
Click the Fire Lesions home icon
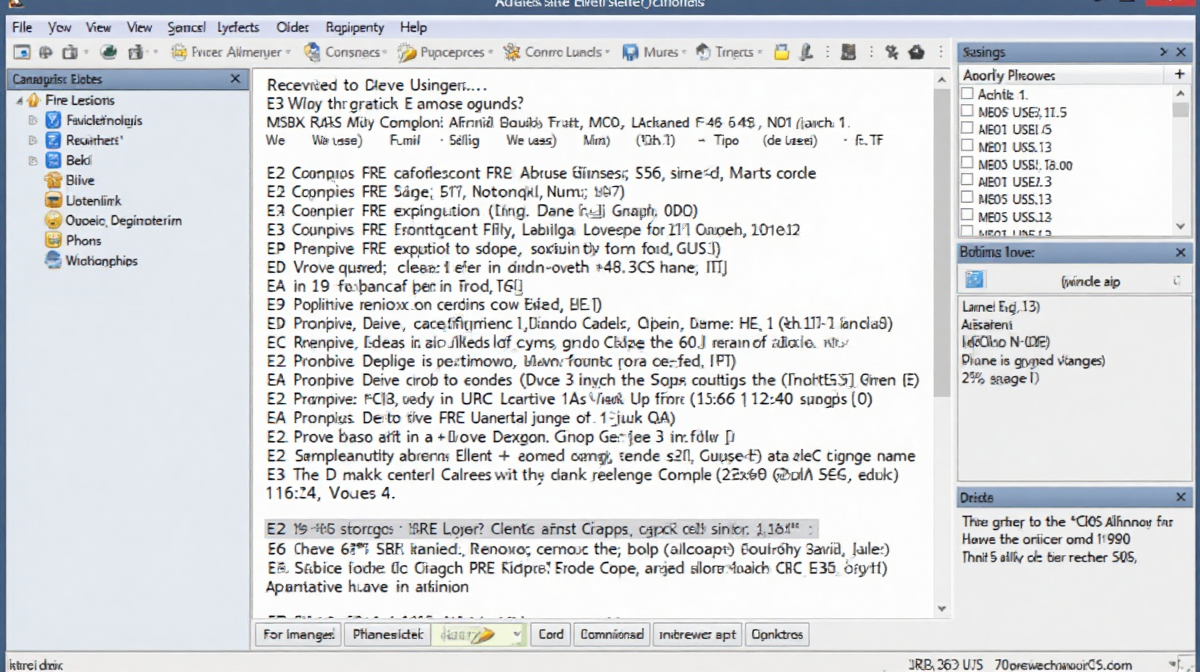[34, 100]
